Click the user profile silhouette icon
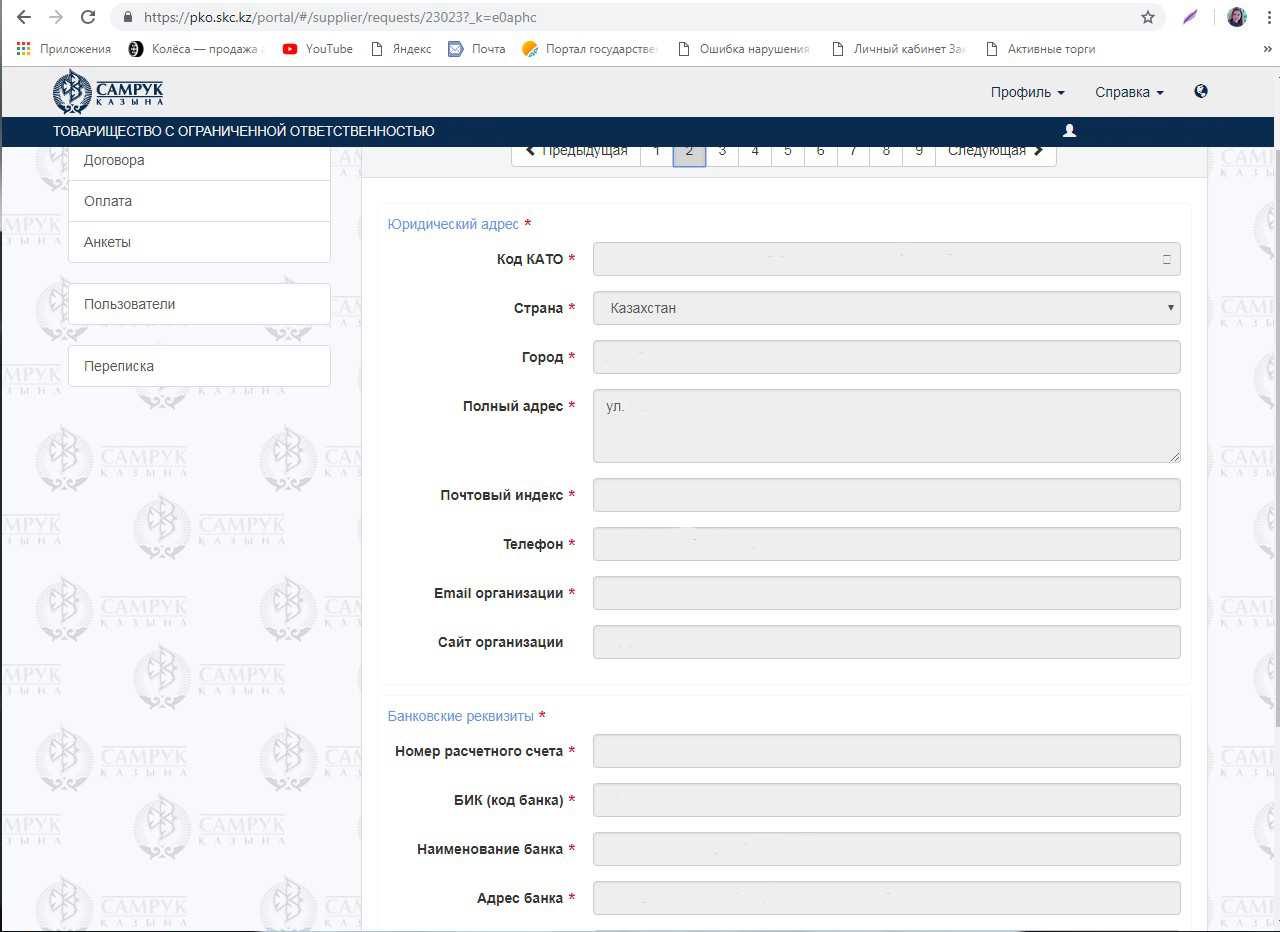 [1069, 131]
